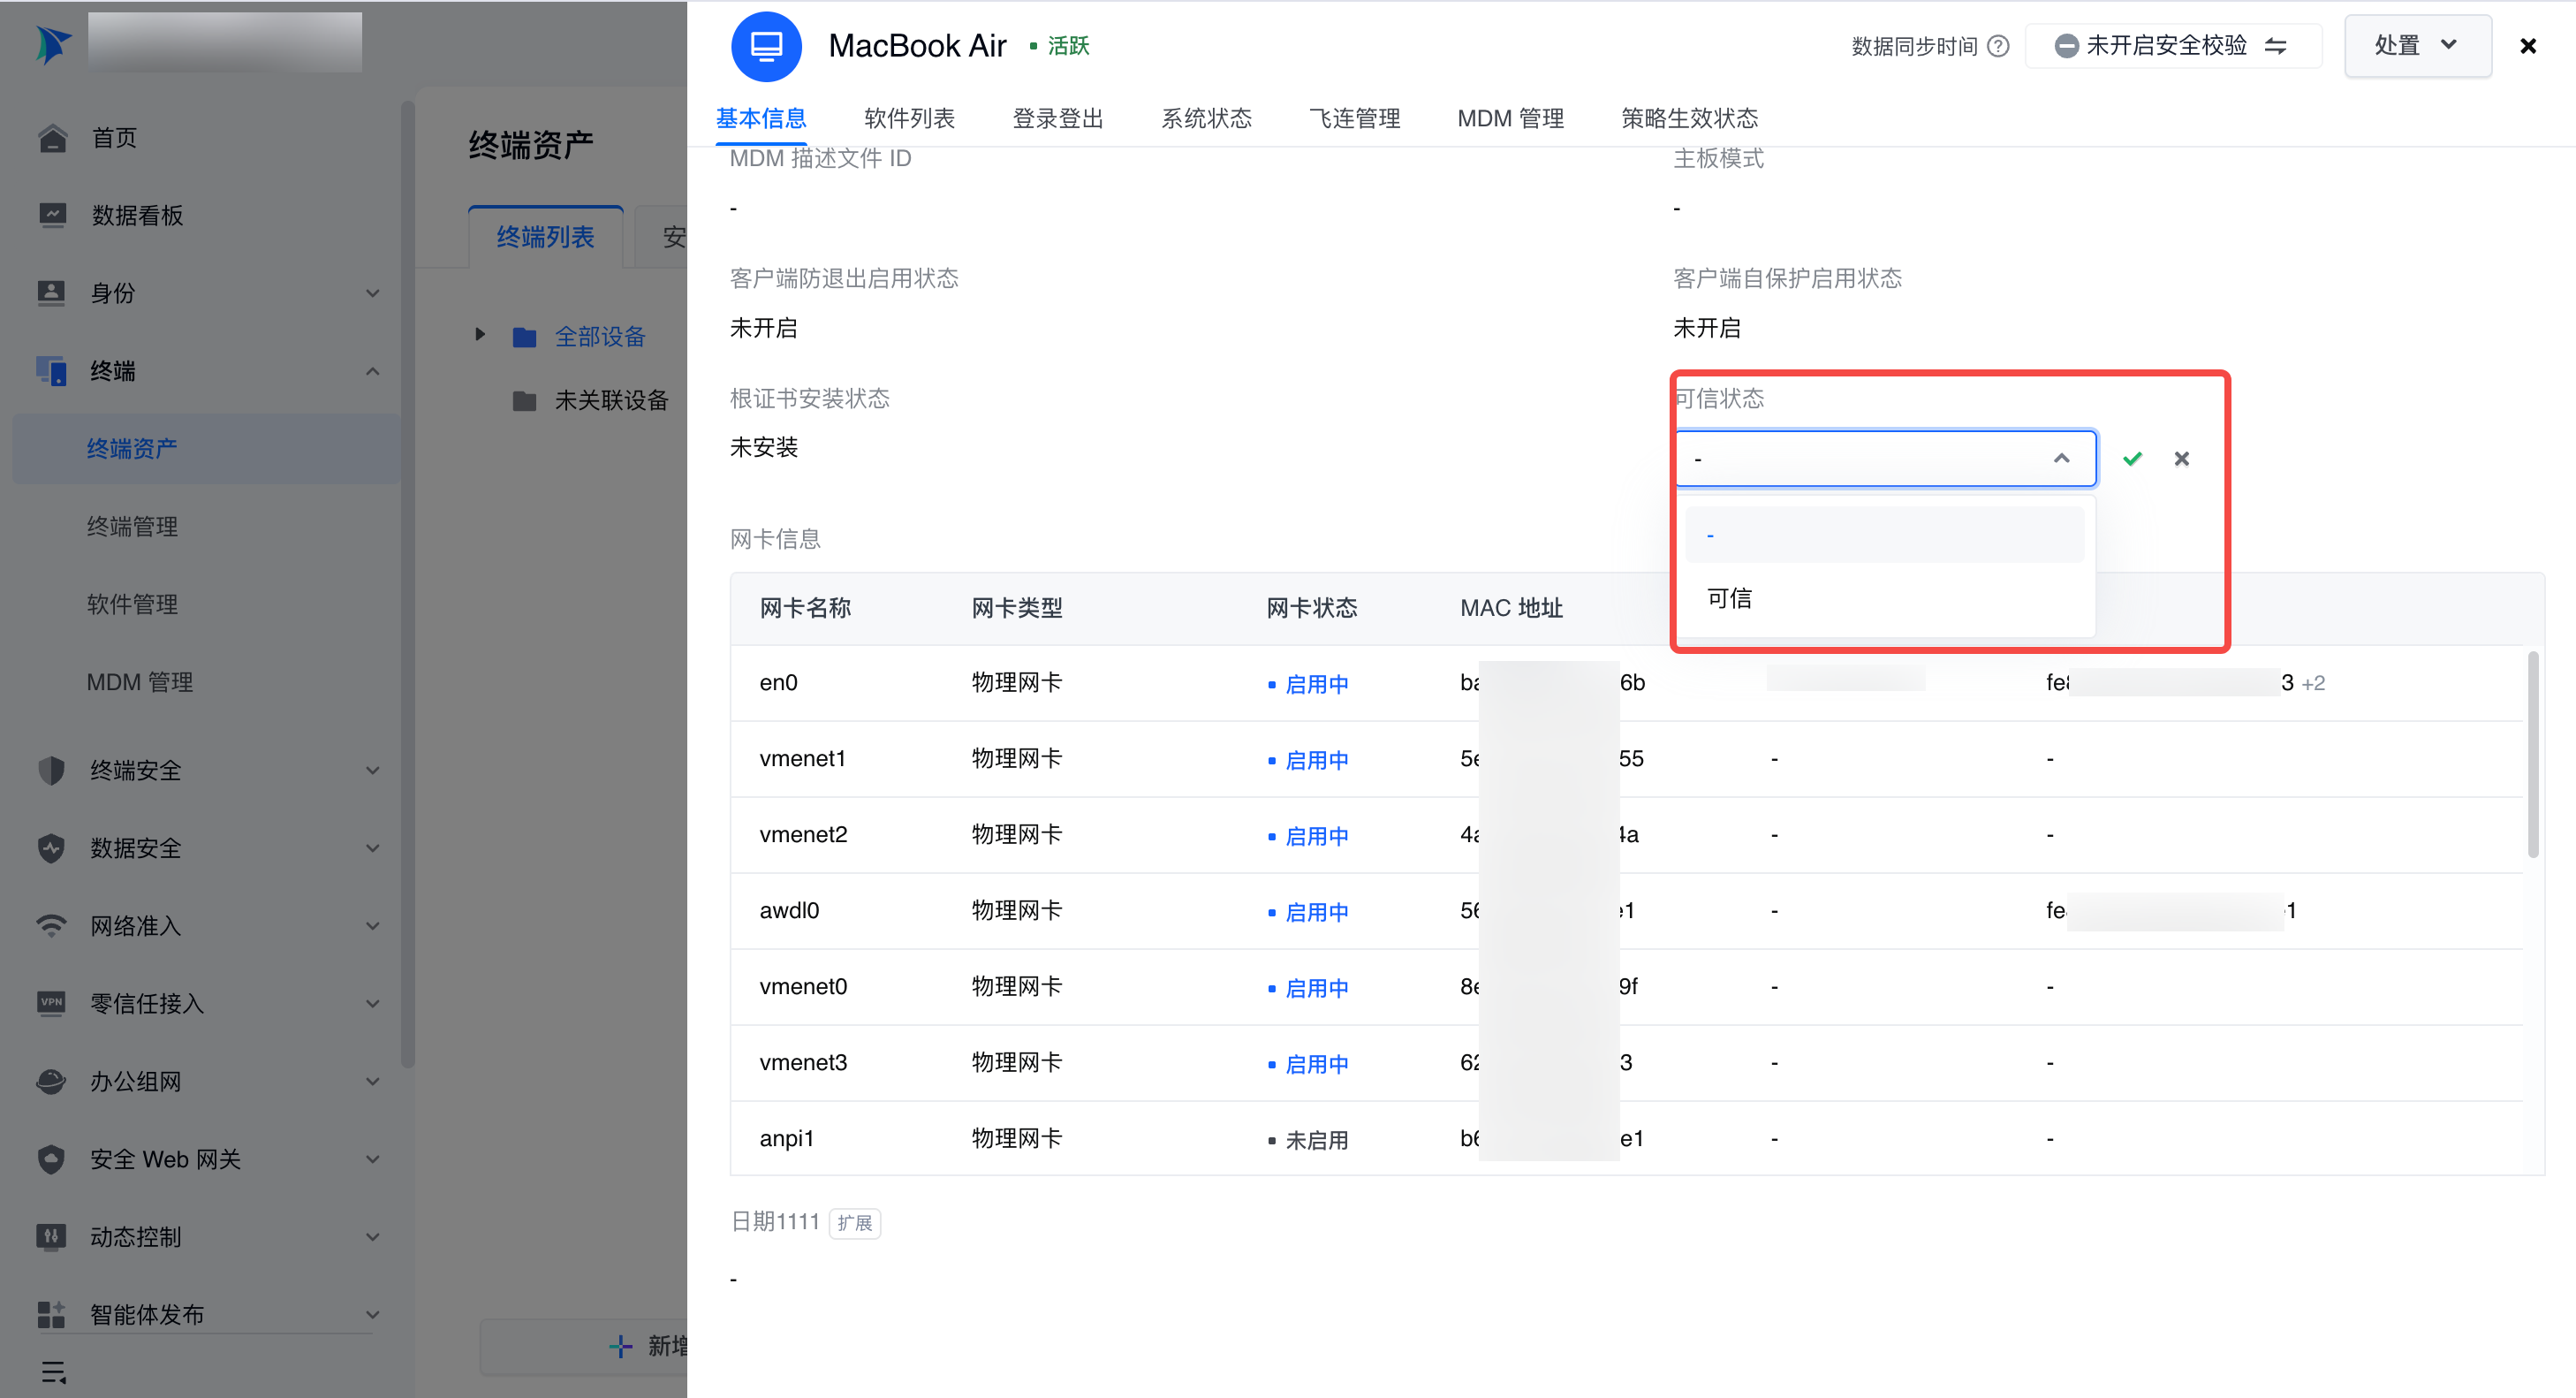Click the cancel X next to trust dropdown
The width and height of the screenshot is (2576, 1398).
point(2181,458)
